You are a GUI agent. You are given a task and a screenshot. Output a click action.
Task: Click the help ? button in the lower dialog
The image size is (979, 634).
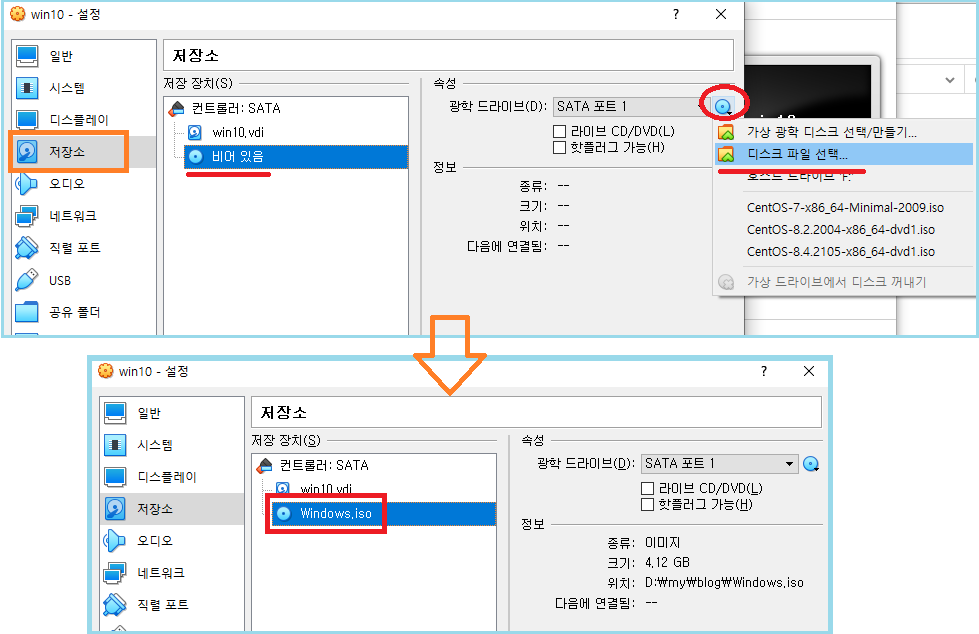coord(764,371)
